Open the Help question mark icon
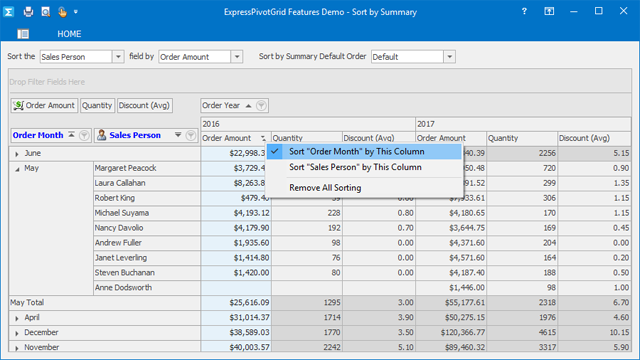The height and width of the screenshot is (360, 640). (x=524, y=11)
